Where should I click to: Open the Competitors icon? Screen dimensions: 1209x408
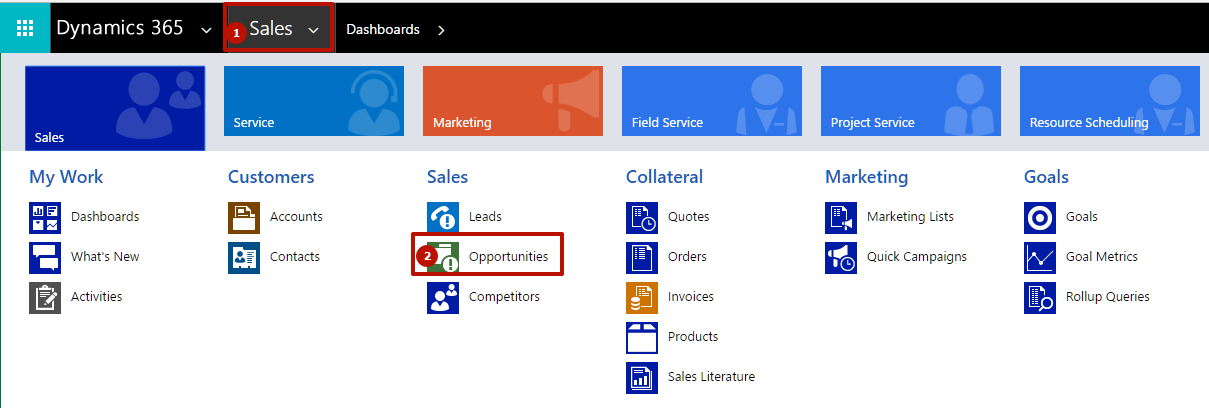coord(443,297)
